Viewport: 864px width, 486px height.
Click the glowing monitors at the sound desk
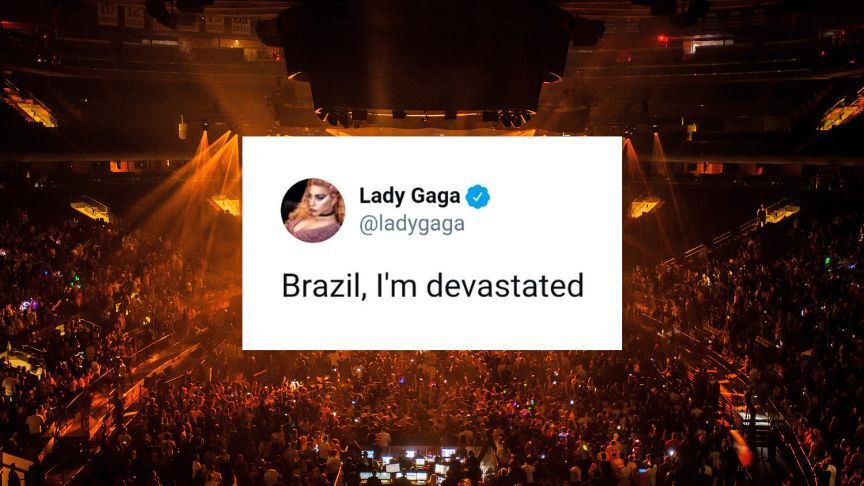point(407,466)
